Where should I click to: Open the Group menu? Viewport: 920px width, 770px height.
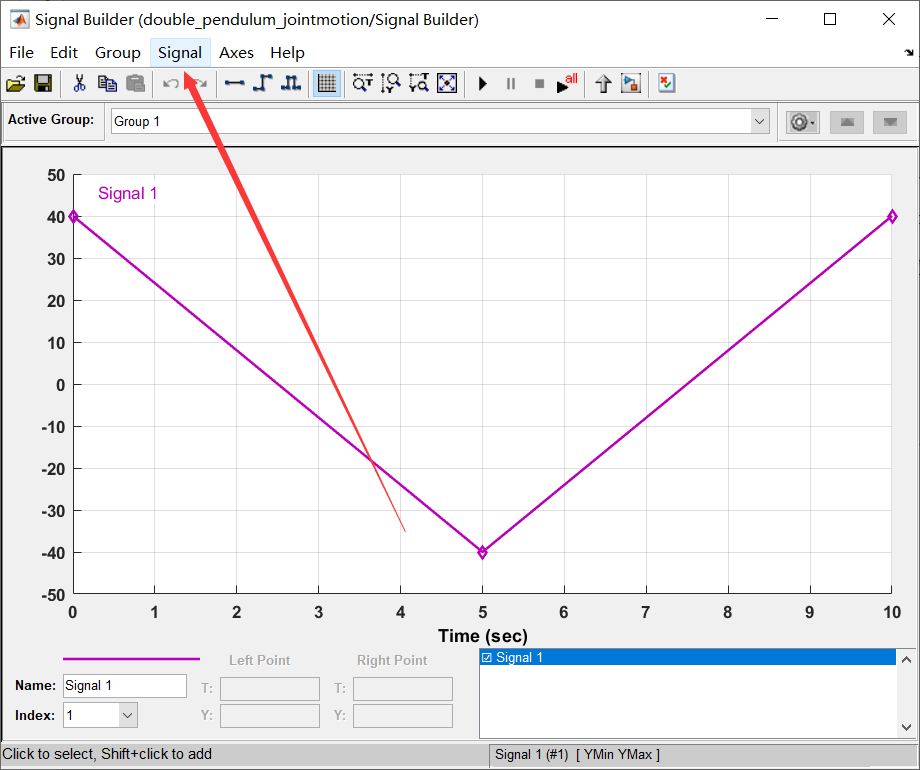point(118,53)
